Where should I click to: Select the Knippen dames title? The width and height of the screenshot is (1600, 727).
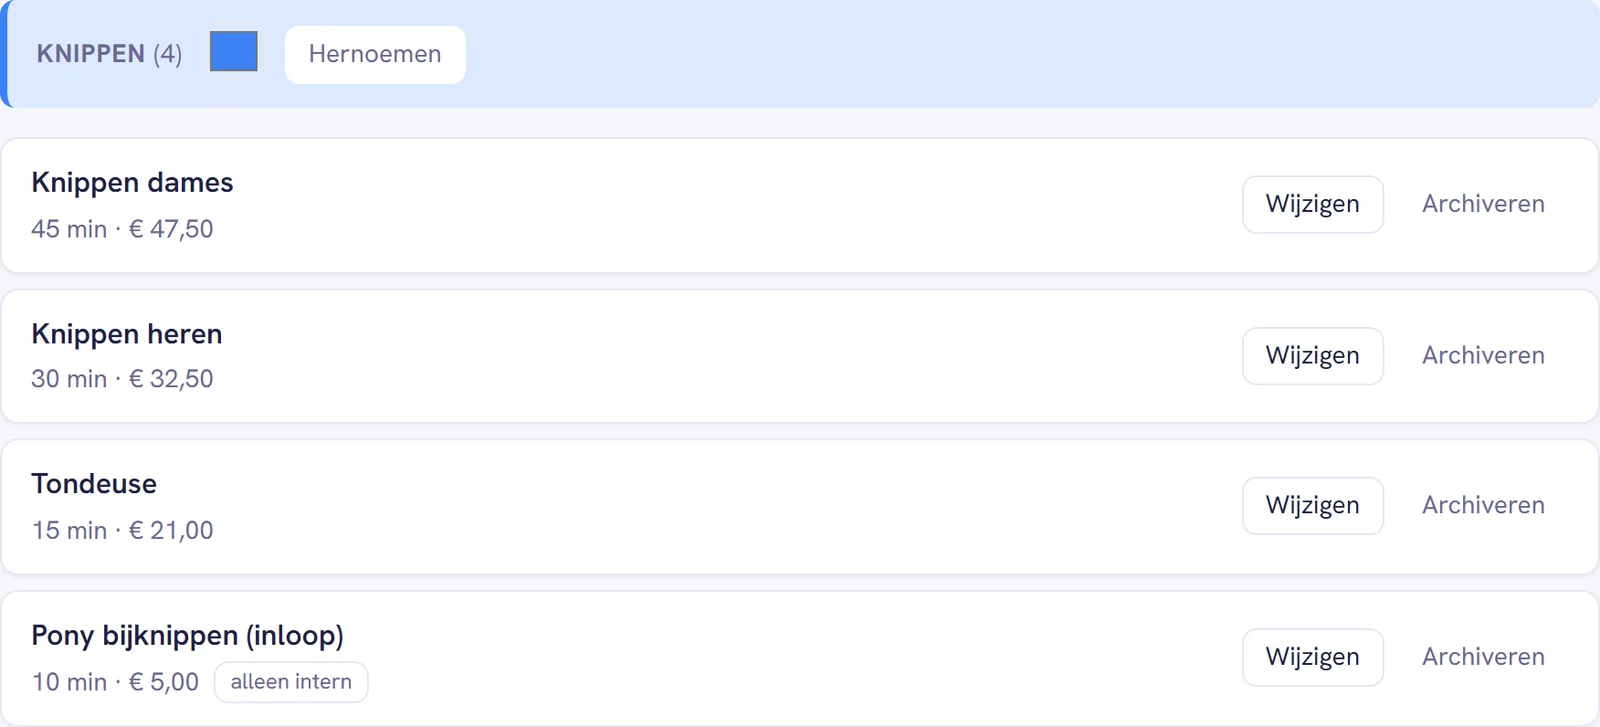tap(132, 183)
